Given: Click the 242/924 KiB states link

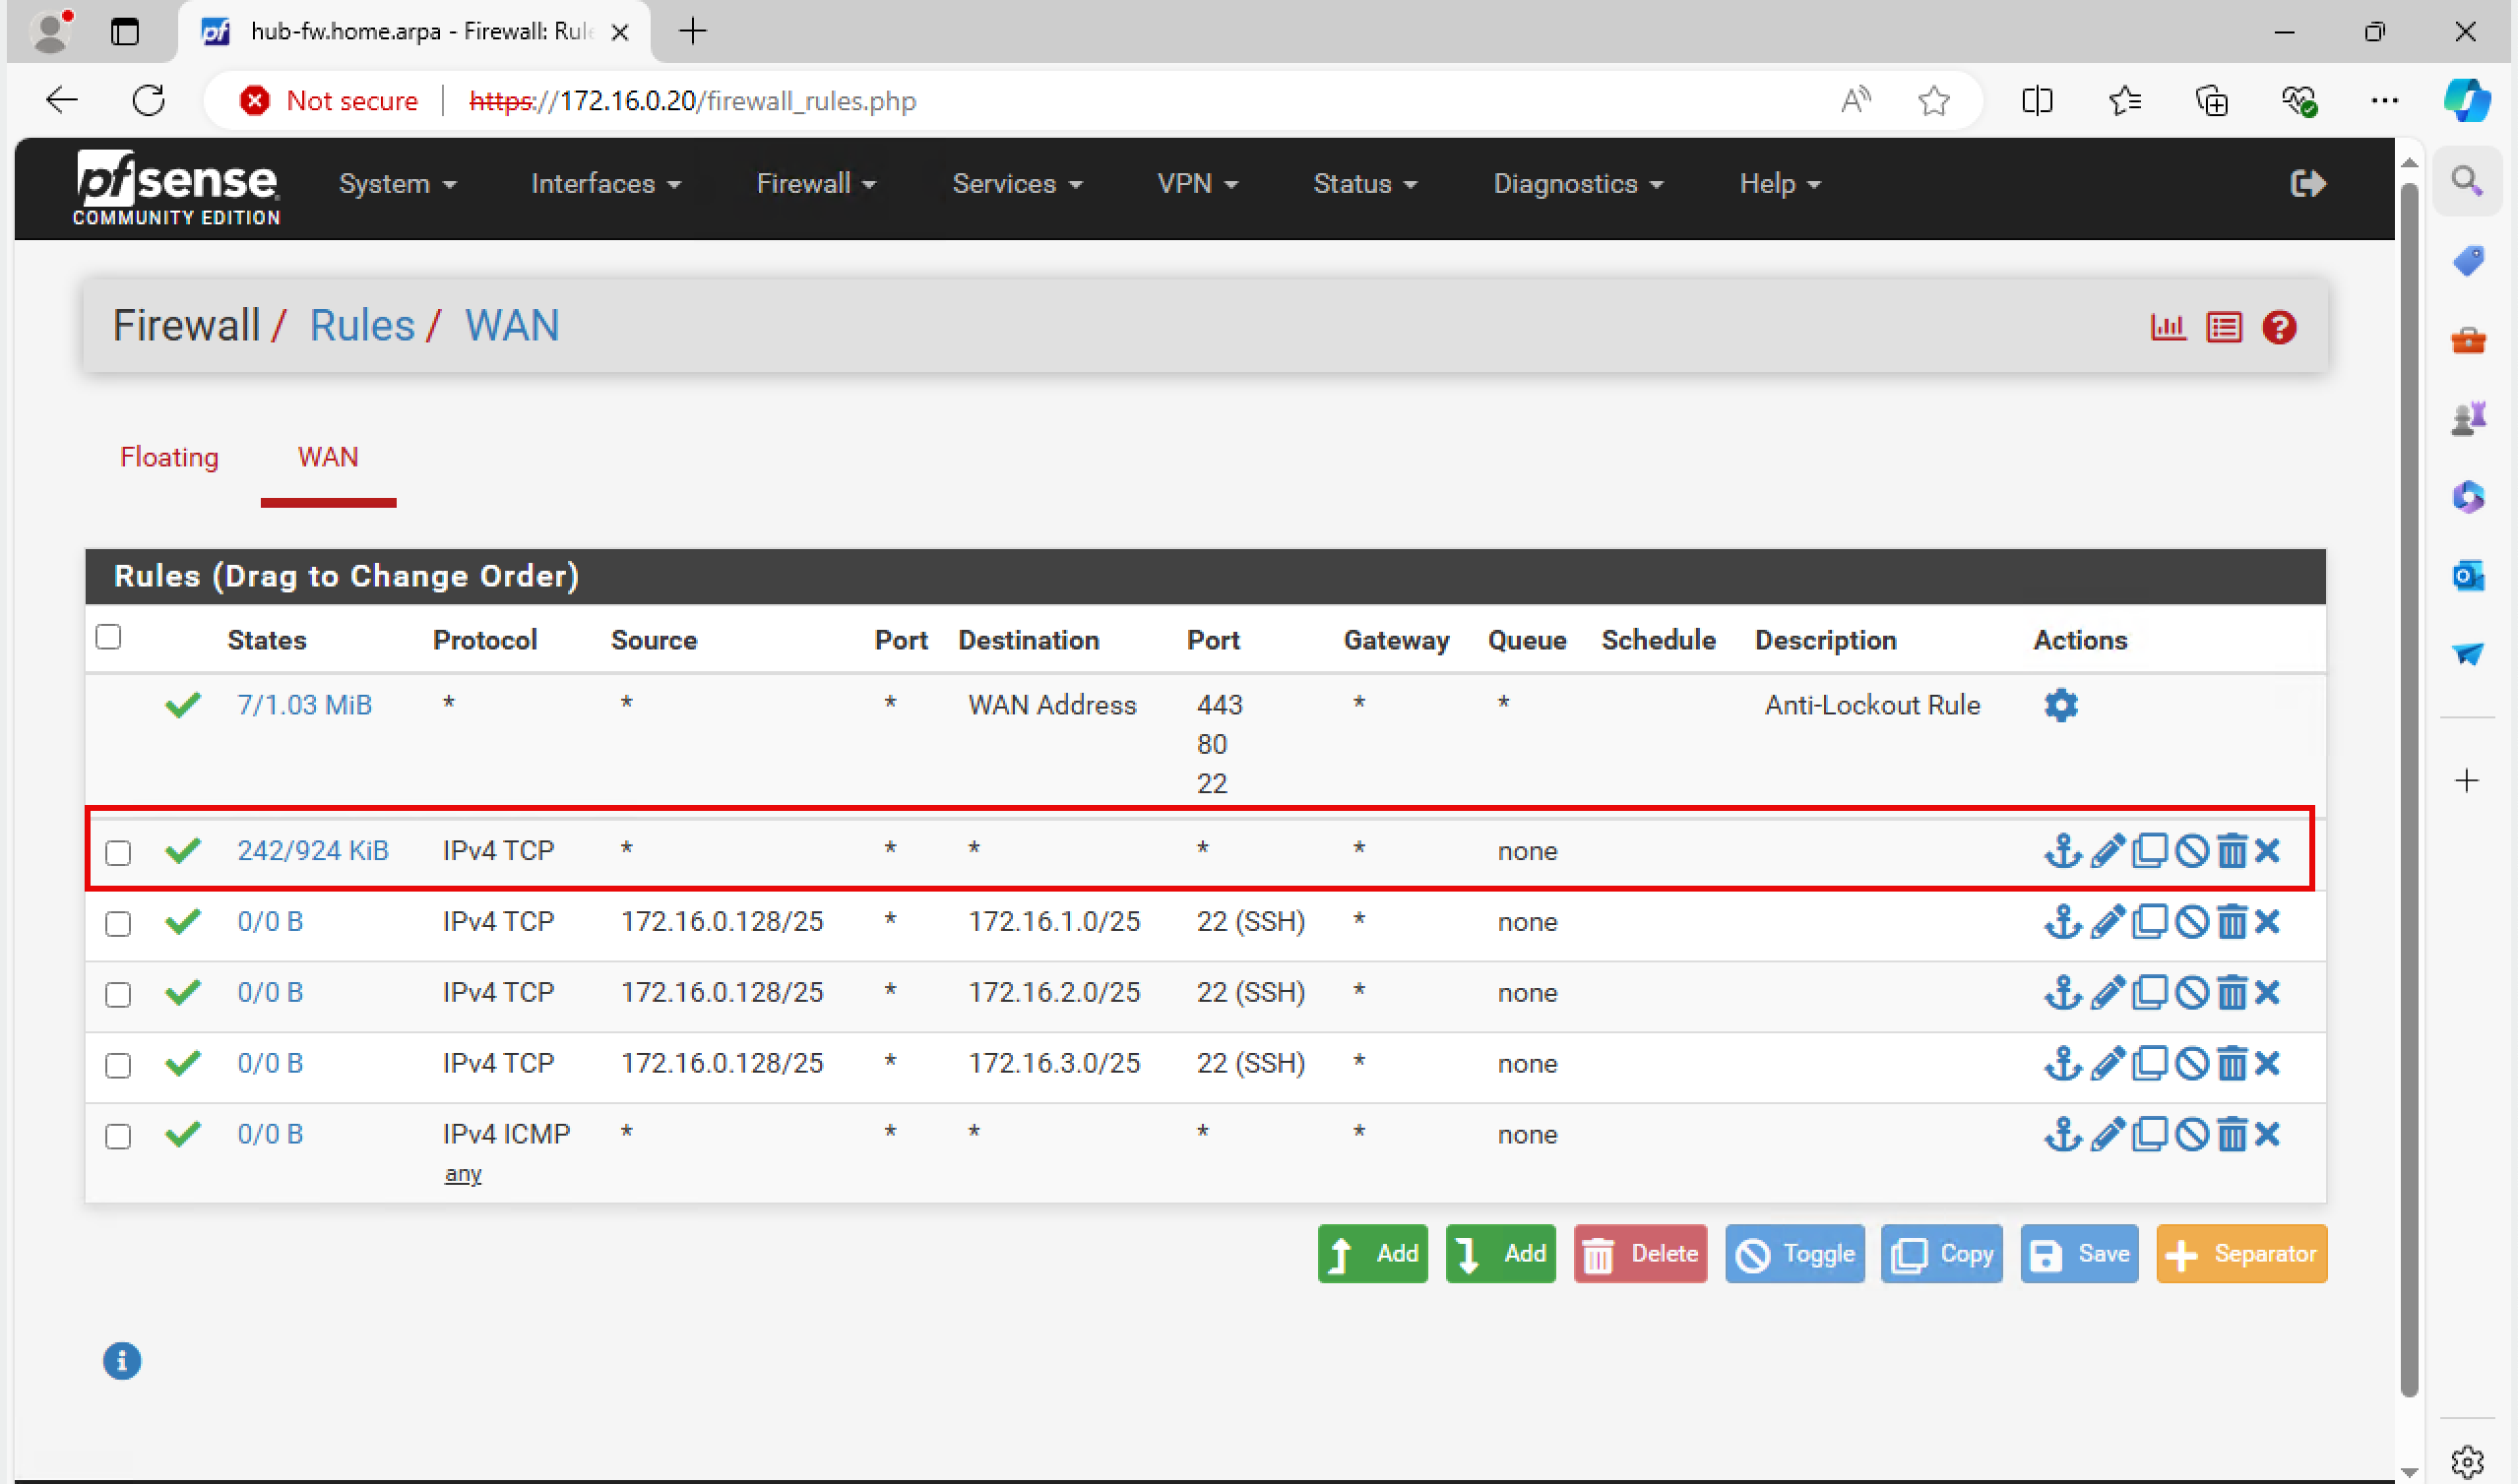Looking at the screenshot, I should (312, 850).
